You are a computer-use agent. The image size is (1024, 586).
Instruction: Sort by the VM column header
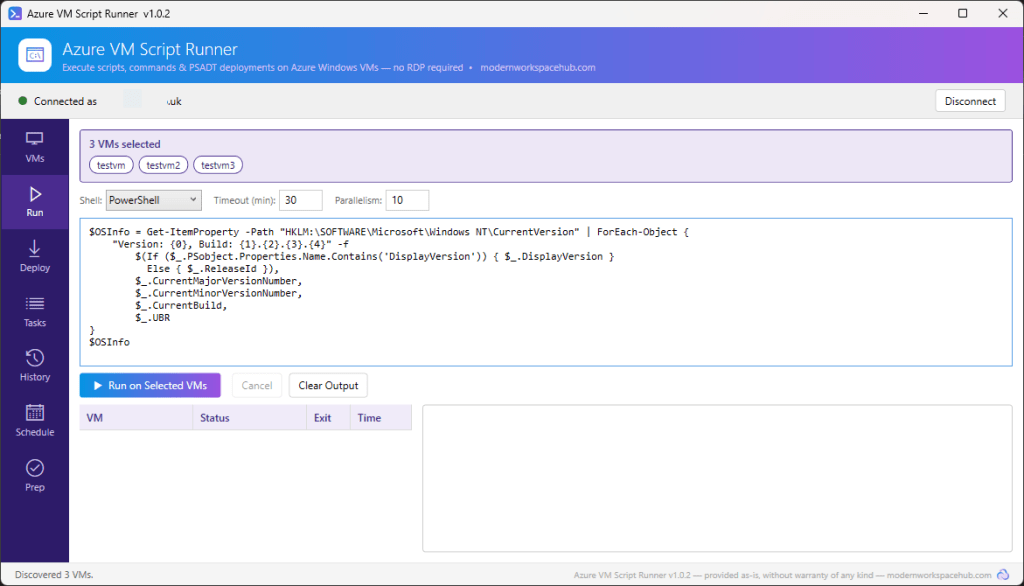click(136, 417)
